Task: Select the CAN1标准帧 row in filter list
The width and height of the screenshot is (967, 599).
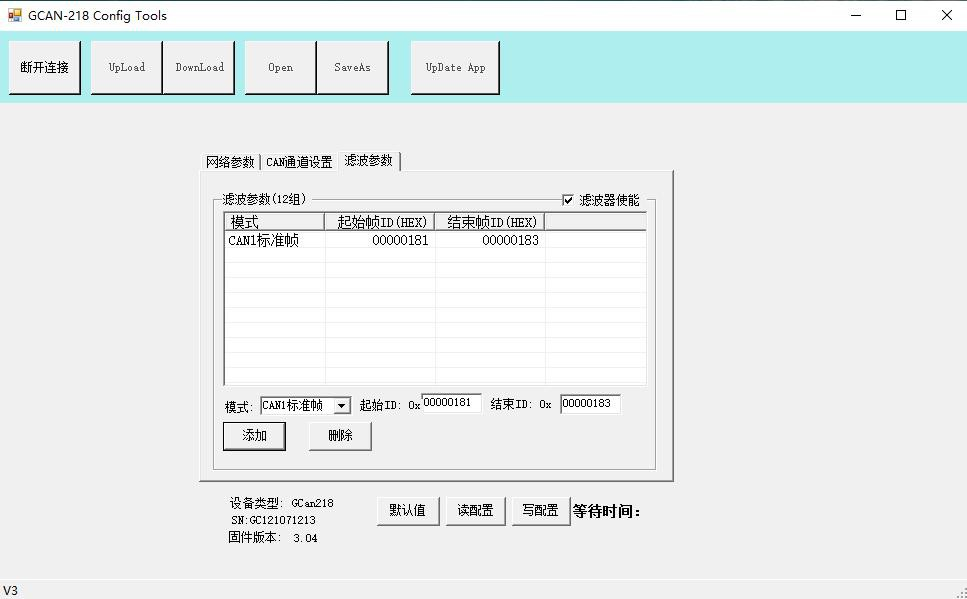Action: (264, 240)
